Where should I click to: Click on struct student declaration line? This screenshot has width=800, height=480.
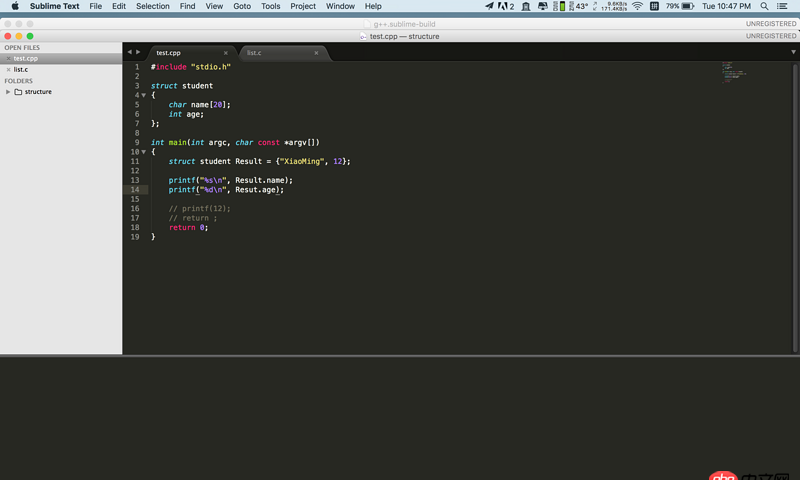[182, 86]
